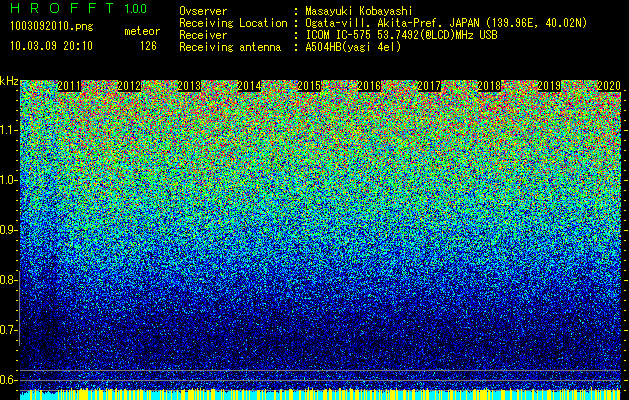Click the 2012 time marker
The height and width of the screenshot is (400, 629).
129,86
